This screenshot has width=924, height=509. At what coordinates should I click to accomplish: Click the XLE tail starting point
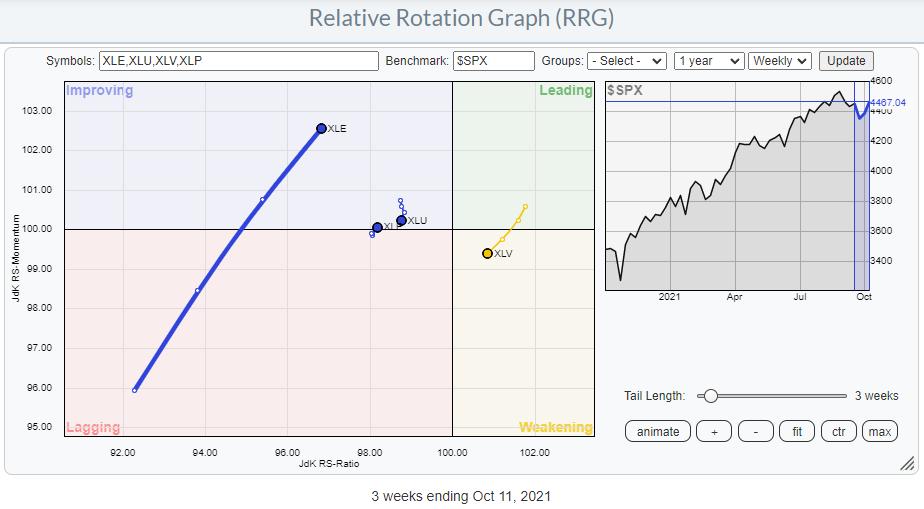[135, 390]
